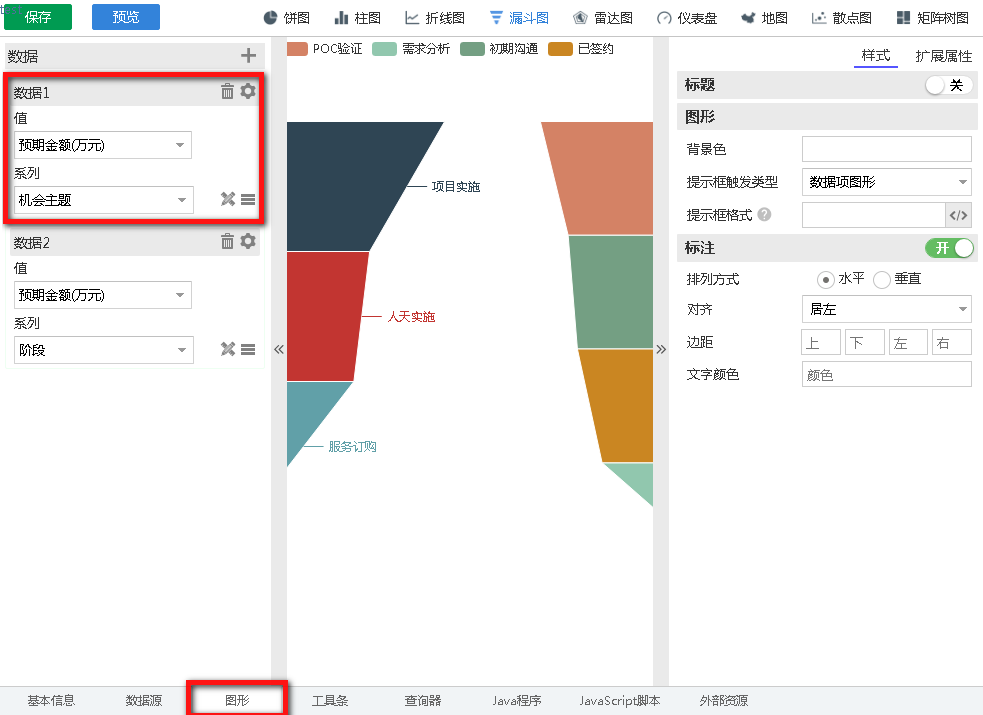Click the 边距 右 input field
983x715 pixels.
(x=952, y=343)
